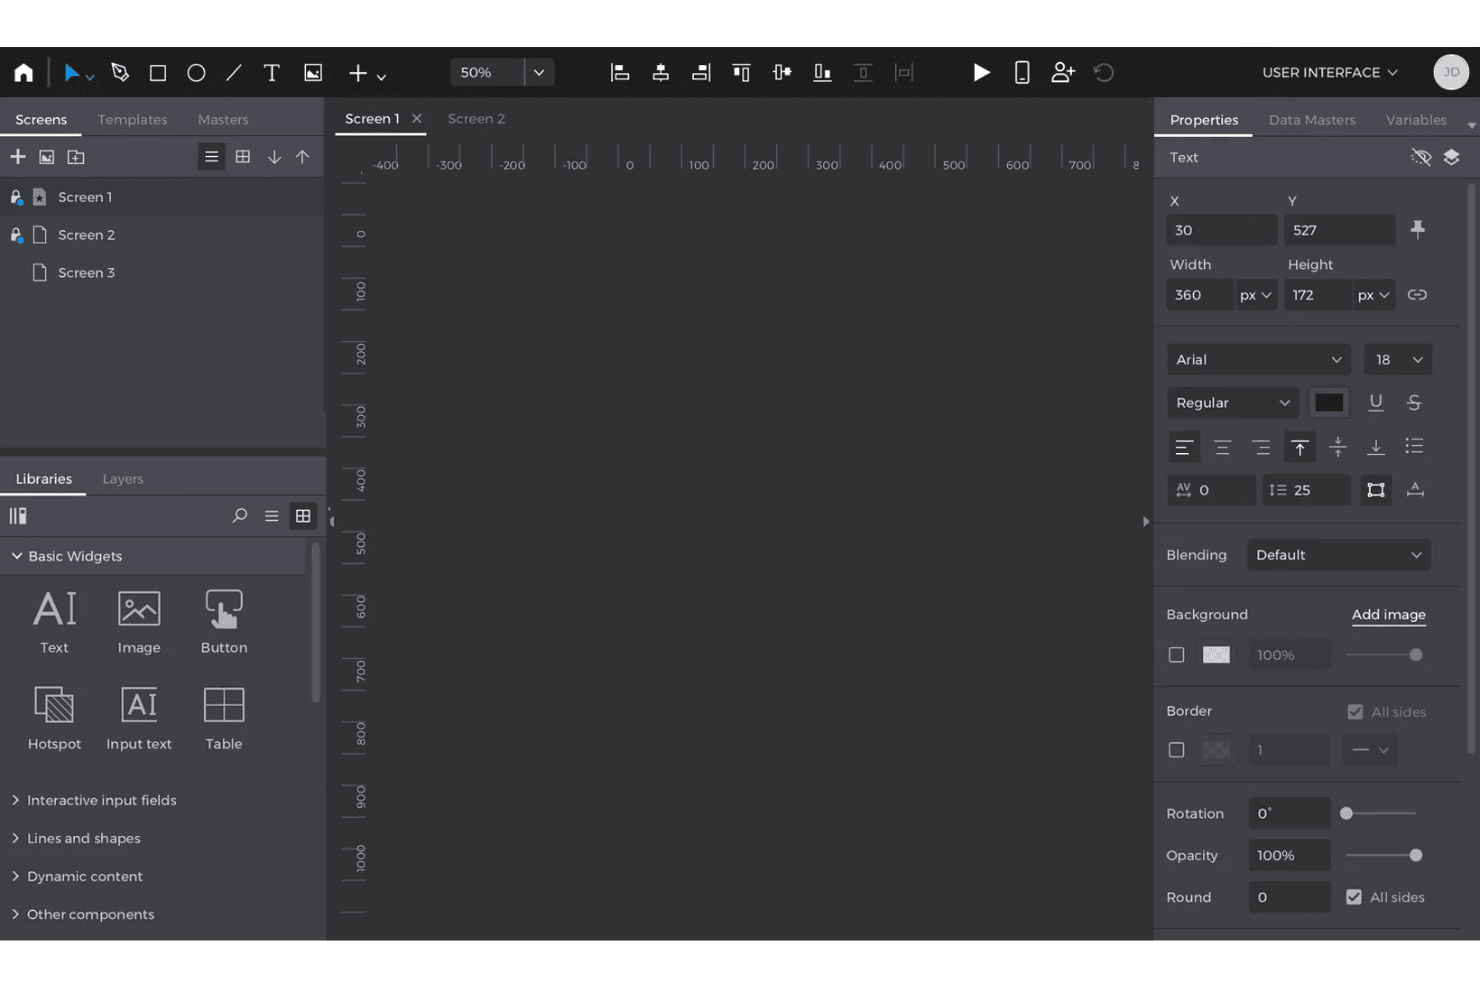Screen dimensions: 1480x987
Task: Click the undo arrow icon
Action: [x=1104, y=73]
